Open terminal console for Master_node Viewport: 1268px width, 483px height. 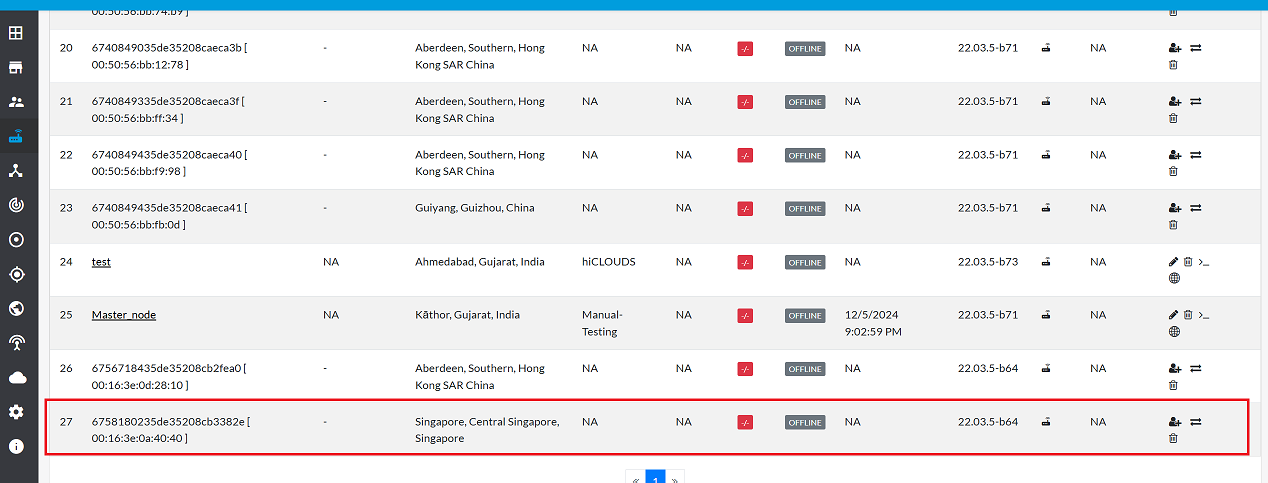(1204, 315)
